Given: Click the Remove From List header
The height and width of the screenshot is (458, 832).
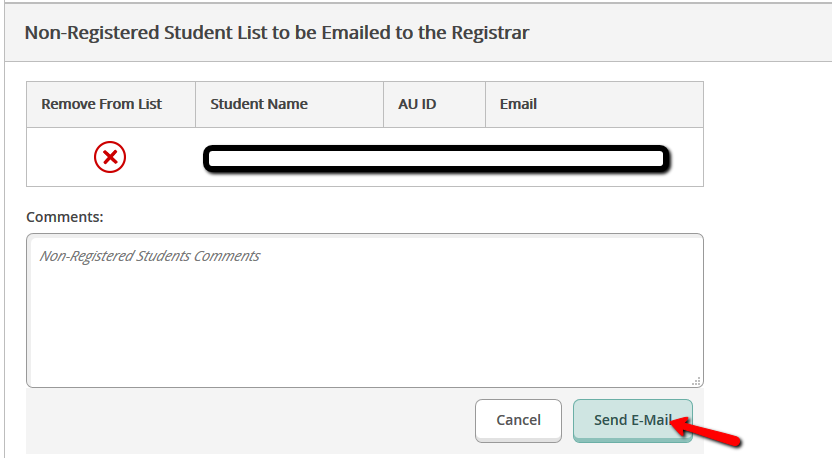Looking at the screenshot, I should 101,104.
